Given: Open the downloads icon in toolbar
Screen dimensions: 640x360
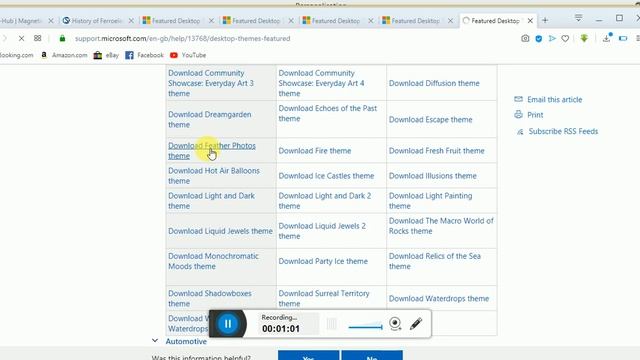Looking at the screenshot, I should click(607, 38).
